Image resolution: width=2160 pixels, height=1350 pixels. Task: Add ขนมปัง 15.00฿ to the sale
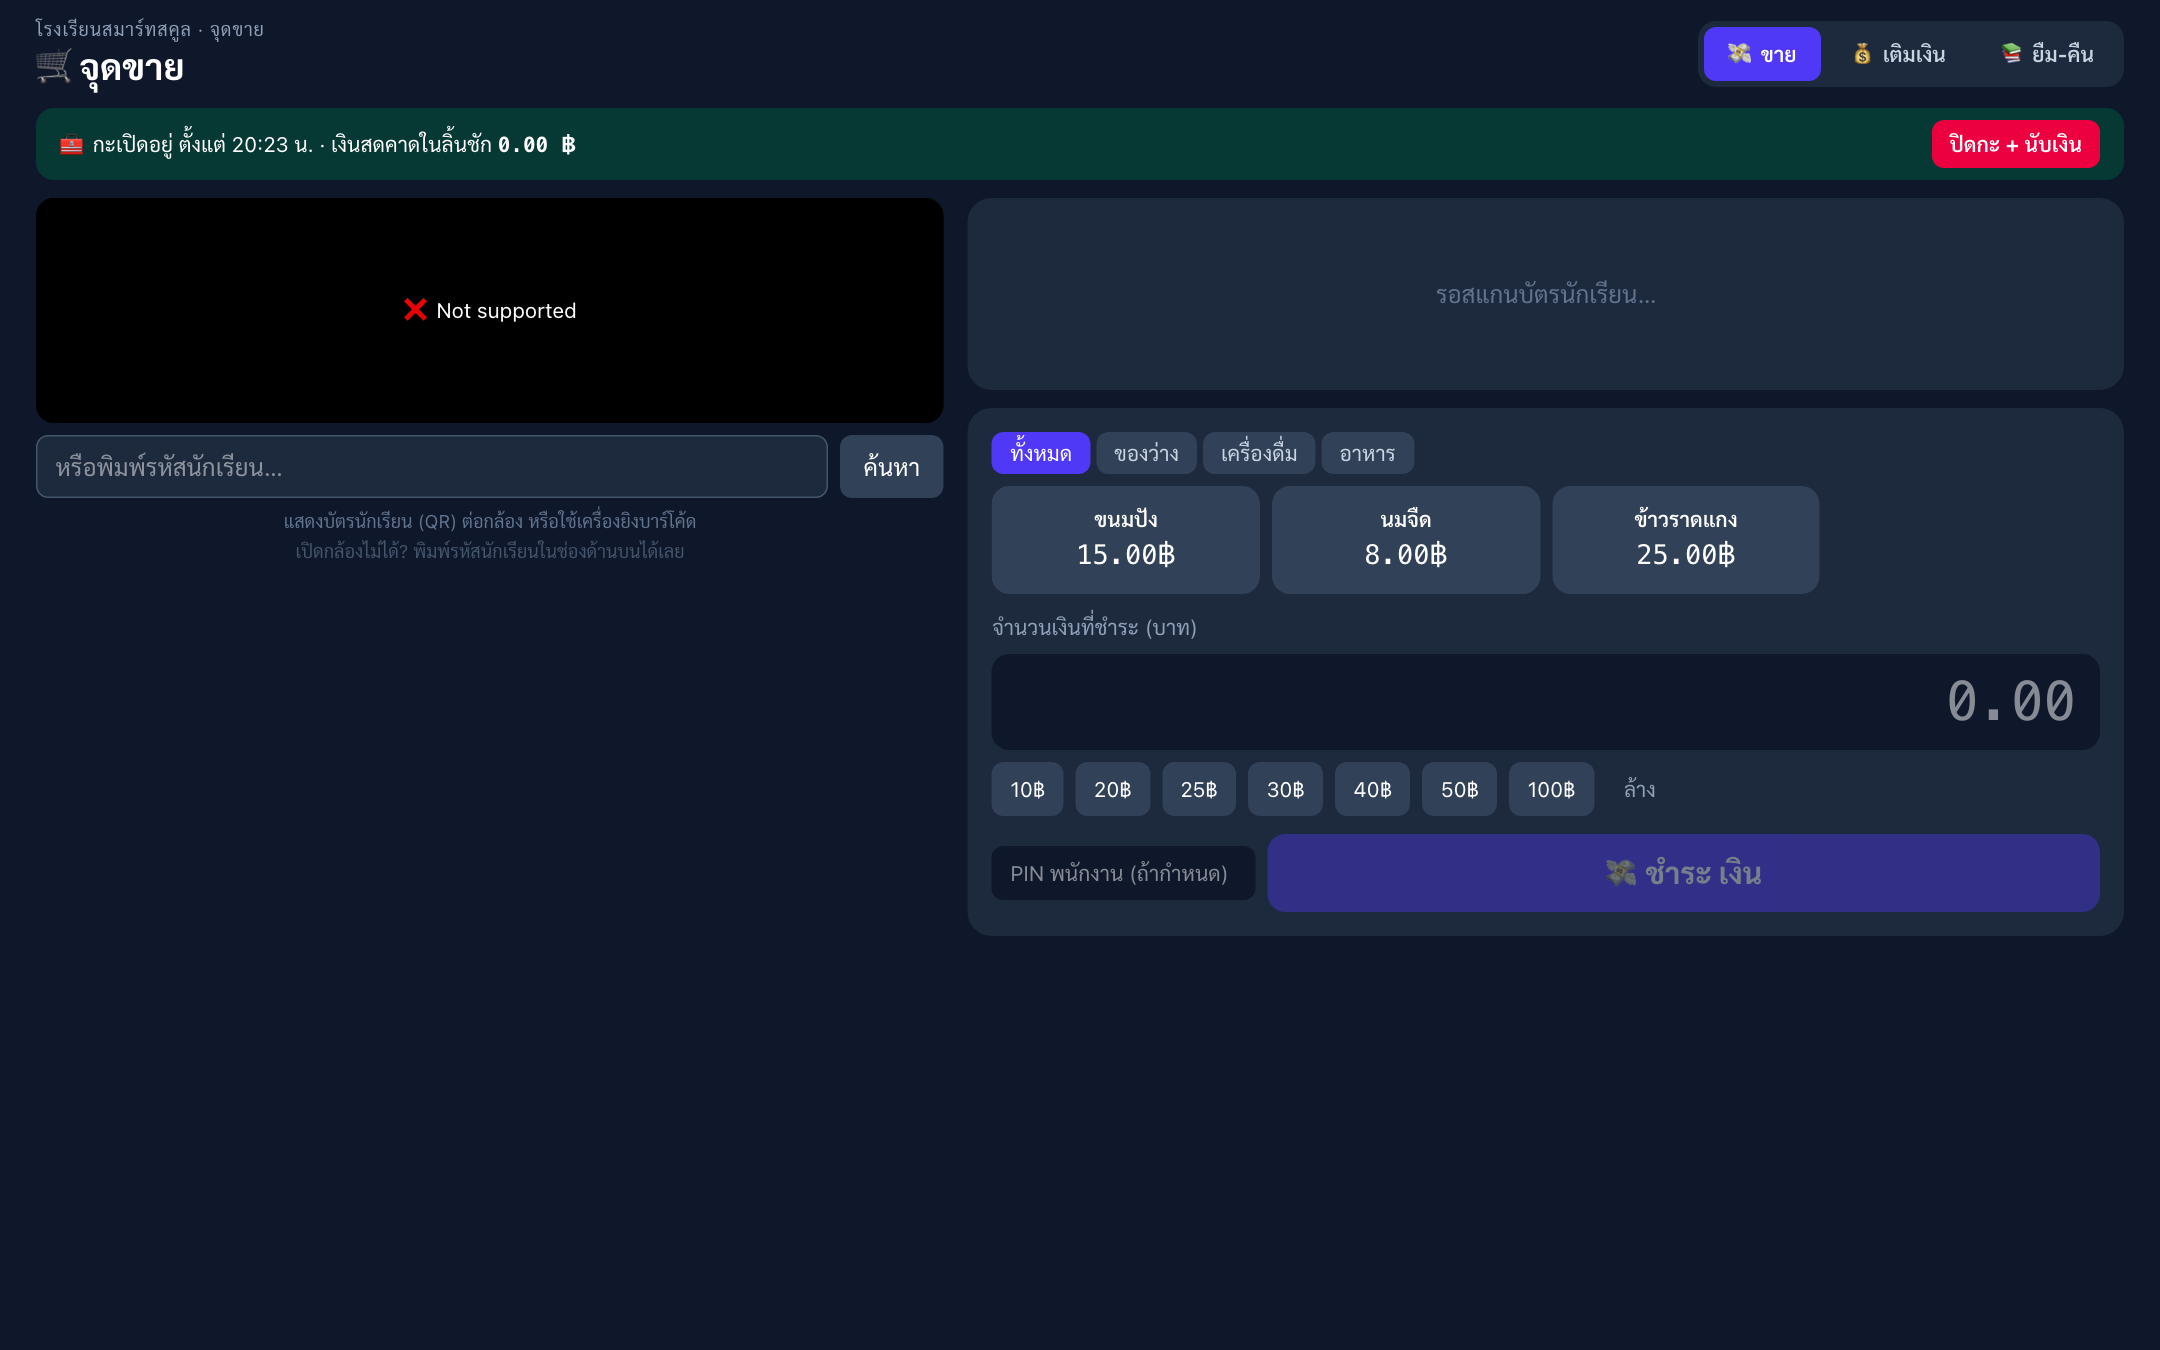point(1126,540)
